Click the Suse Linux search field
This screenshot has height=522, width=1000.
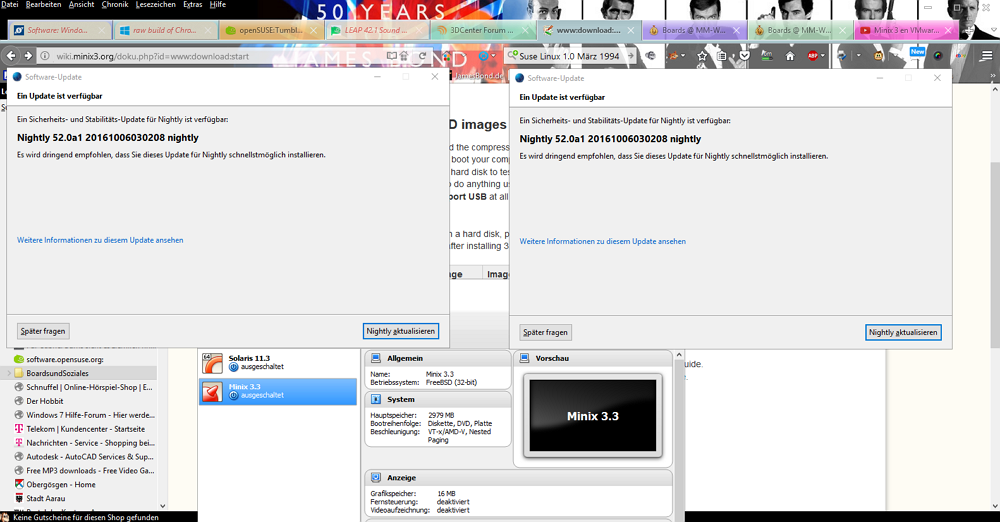click(x=571, y=56)
